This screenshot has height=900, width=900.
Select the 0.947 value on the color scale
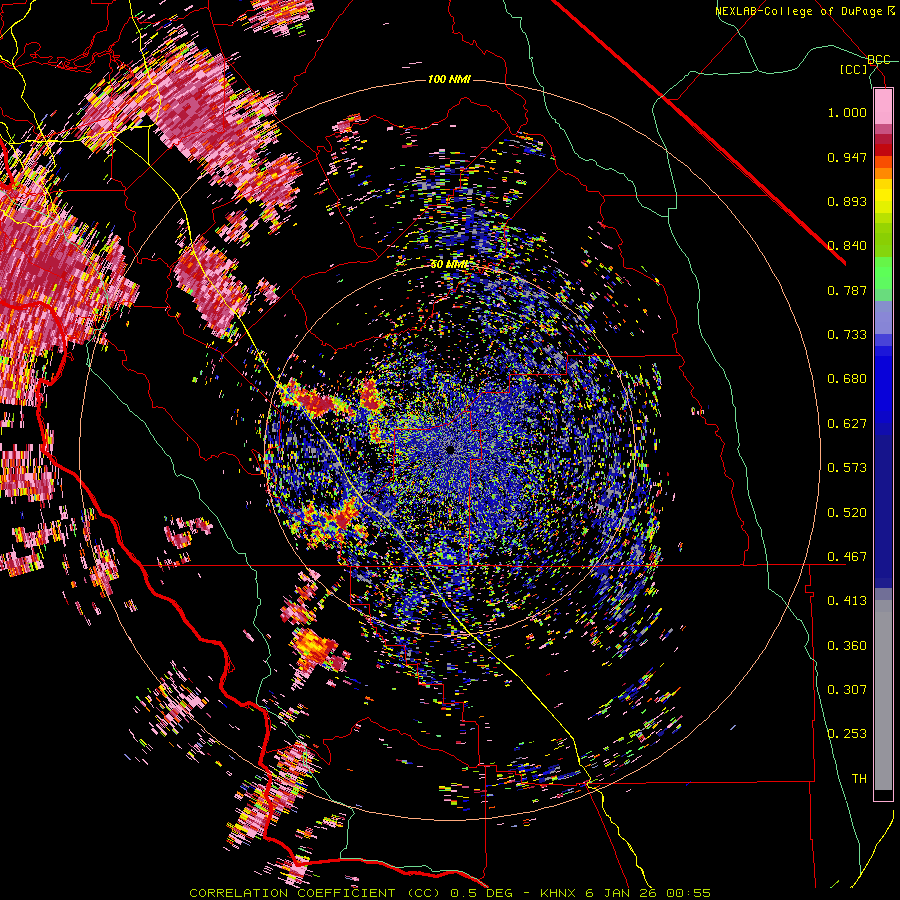(x=847, y=157)
